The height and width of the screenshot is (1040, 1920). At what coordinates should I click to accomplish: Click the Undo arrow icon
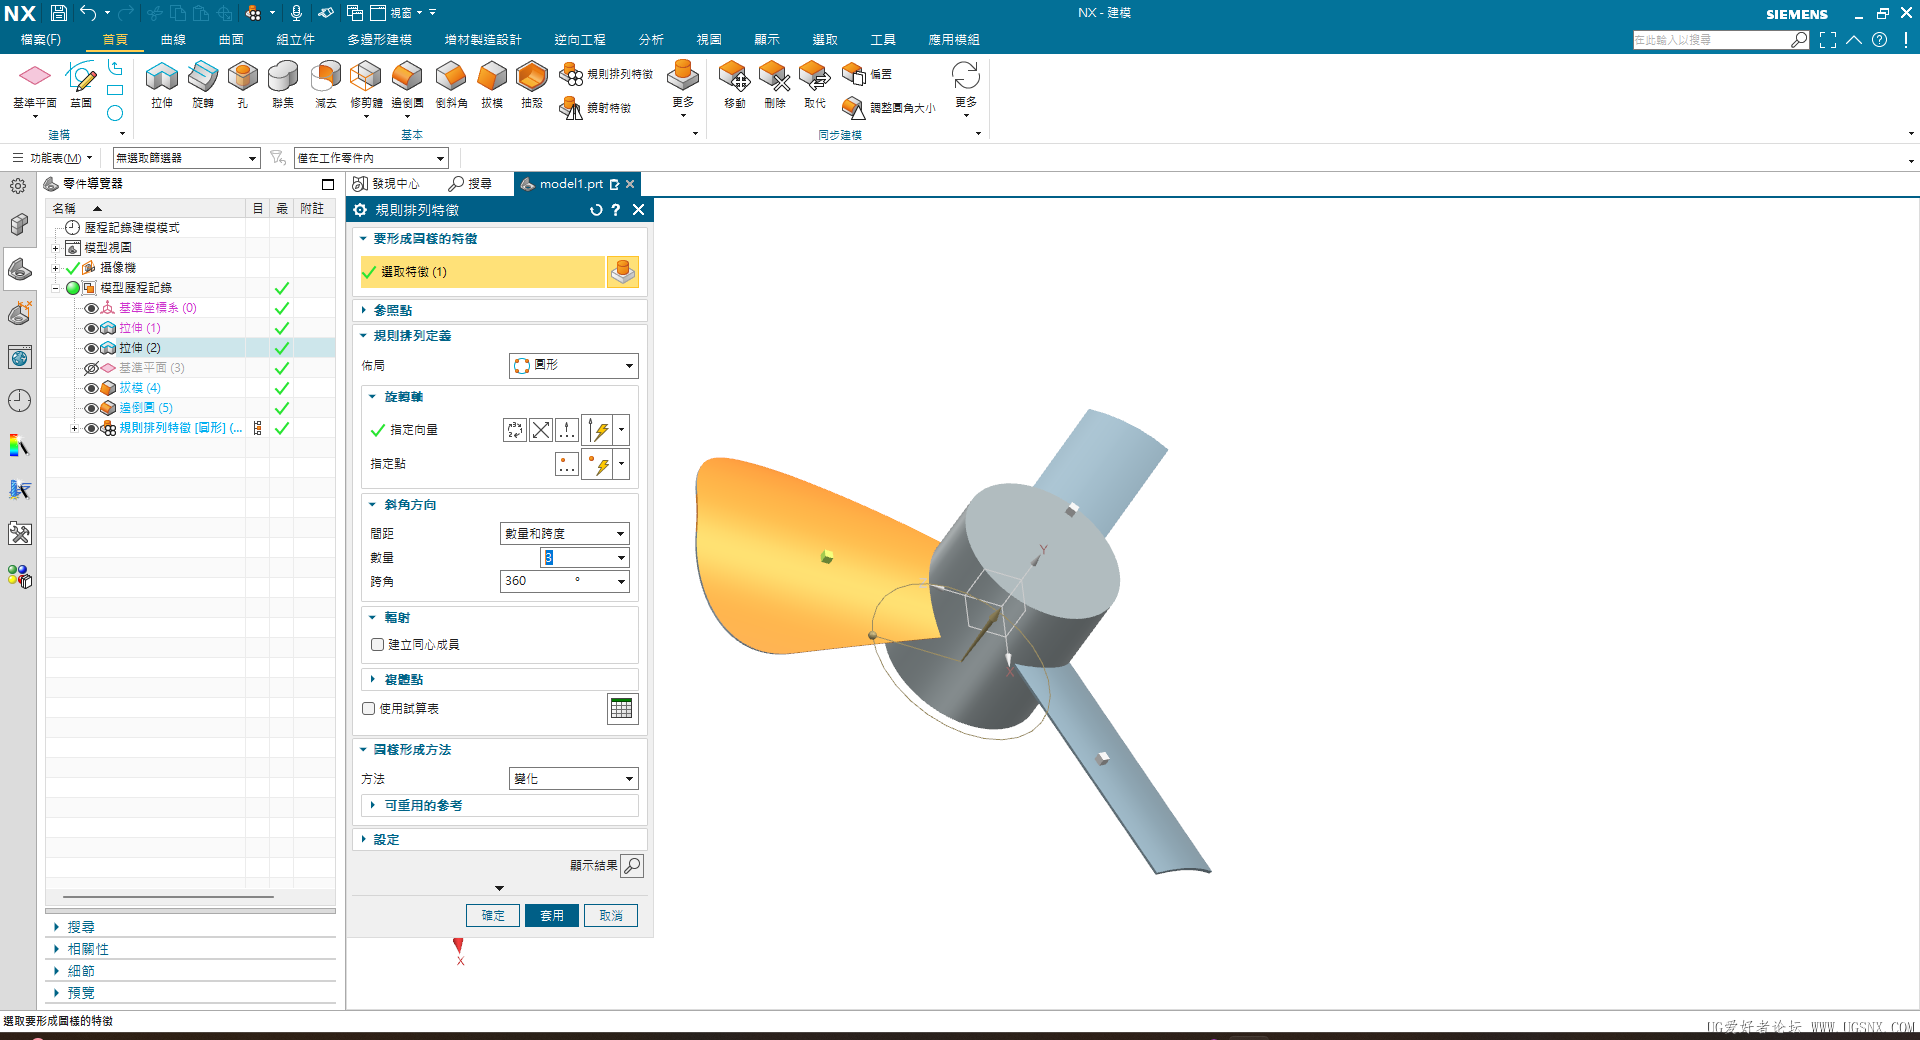coord(88,13)
